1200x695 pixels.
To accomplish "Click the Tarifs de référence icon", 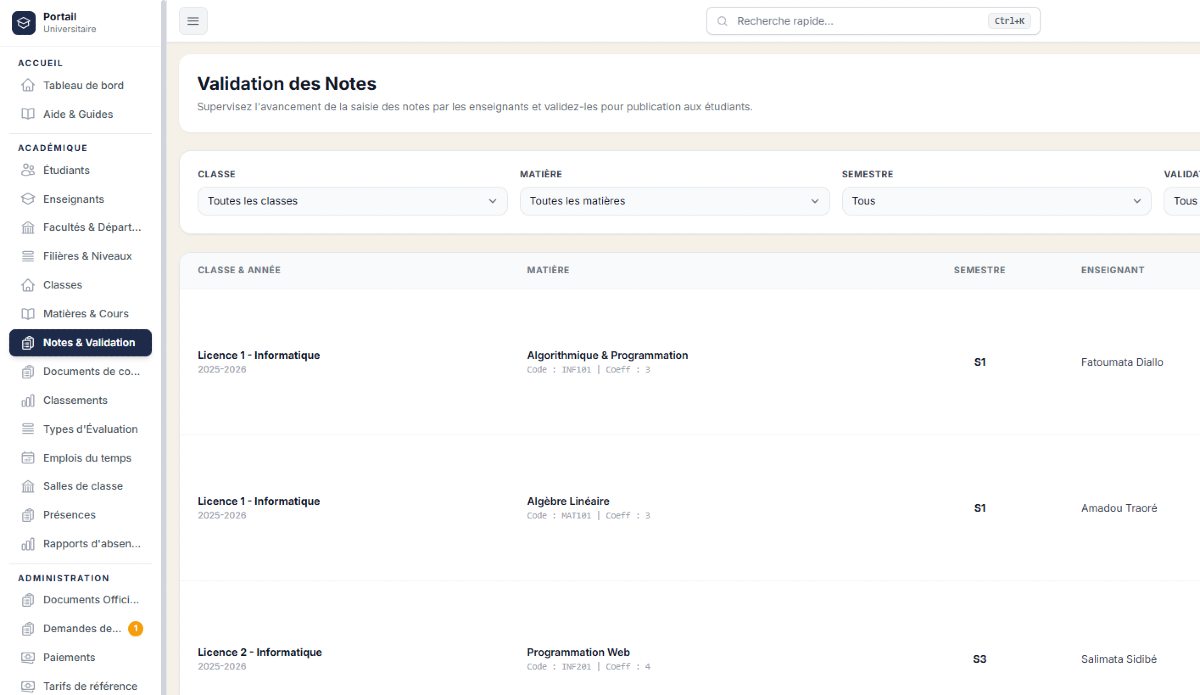I will click(x=28, y=686).
